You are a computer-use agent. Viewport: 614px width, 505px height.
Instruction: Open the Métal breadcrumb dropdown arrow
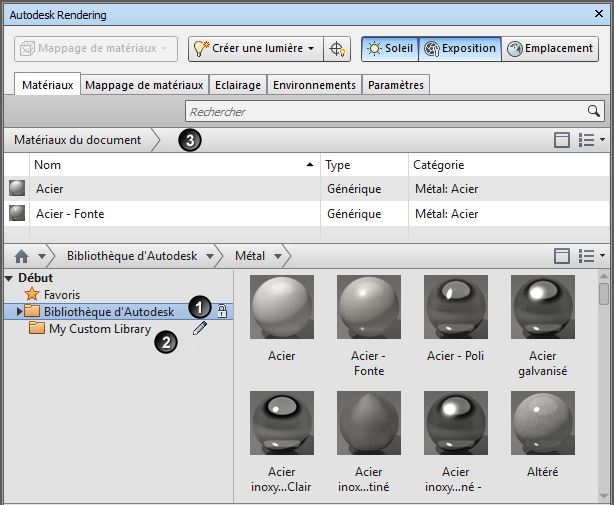(278, 256)
